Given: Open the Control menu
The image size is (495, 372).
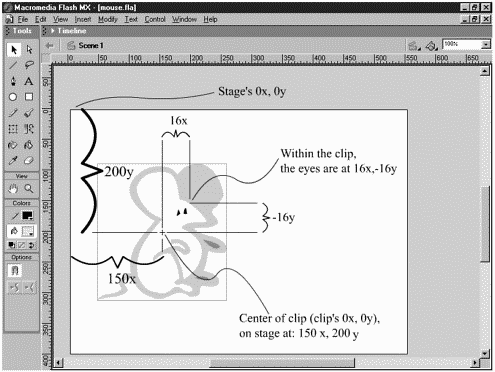Looking at the screenshot, I should 155,19.
